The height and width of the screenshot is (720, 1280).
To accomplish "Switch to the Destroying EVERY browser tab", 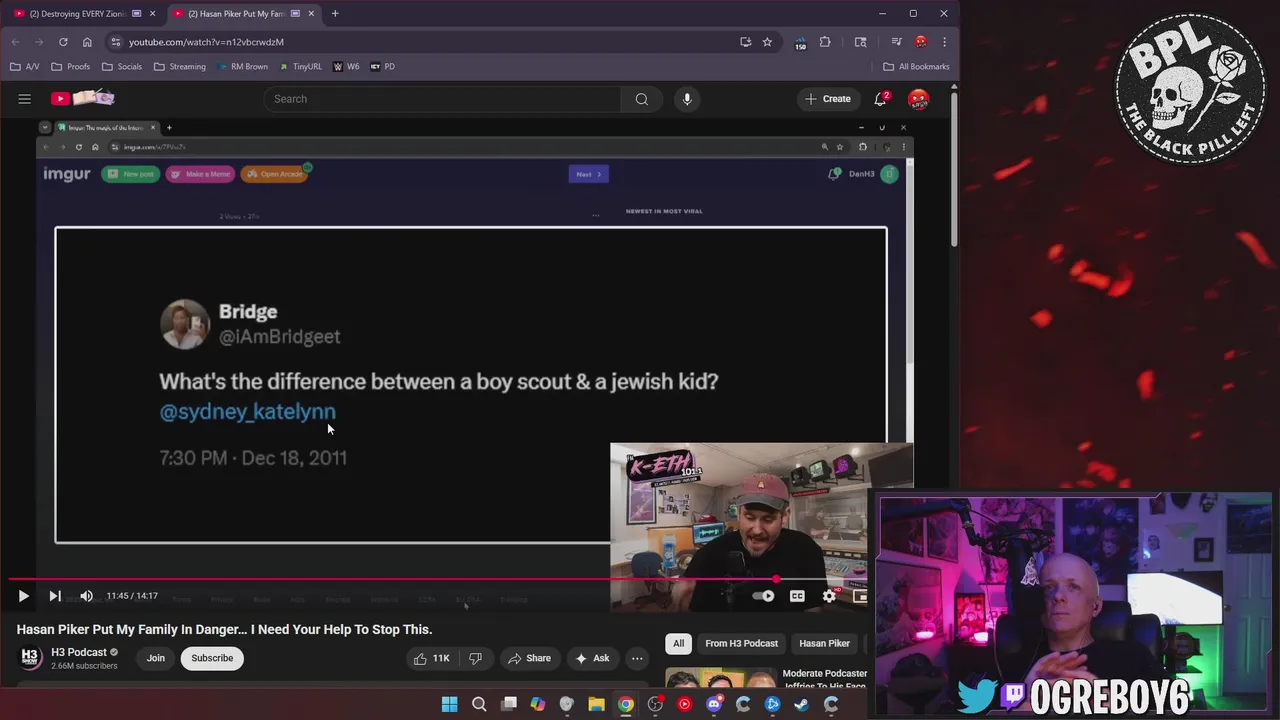I will point(80,14).
